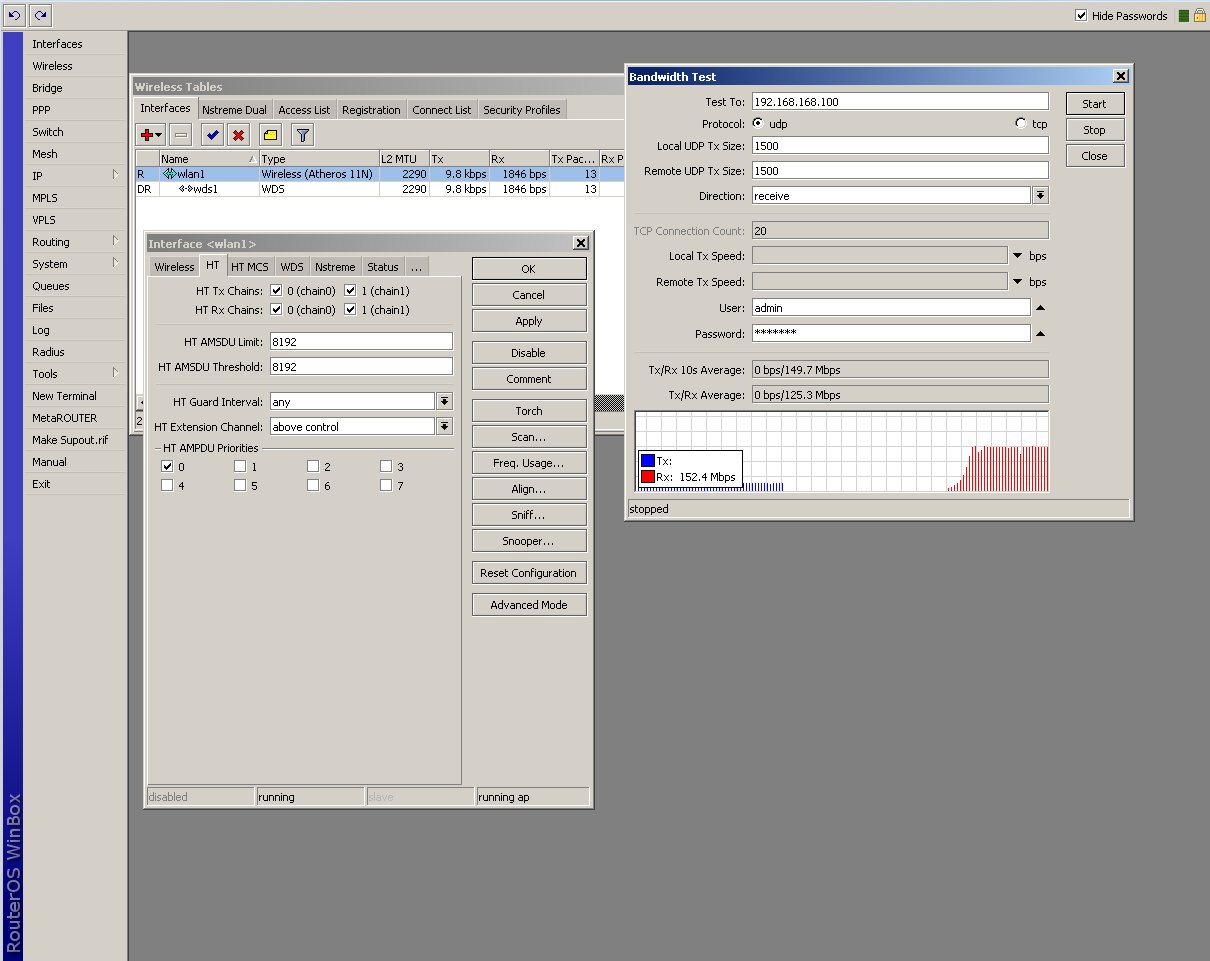
Task: Uncheck HT AMPDU priority 0
Action: (x=167, y=467)
